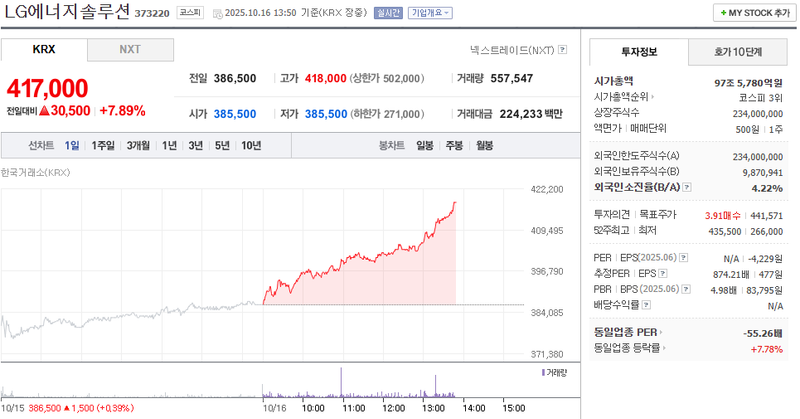Select the 1일 line chart period
Image resolution: width=800 pixels, height=419 pixels.
pyautogui.click(x=72, y=146)
